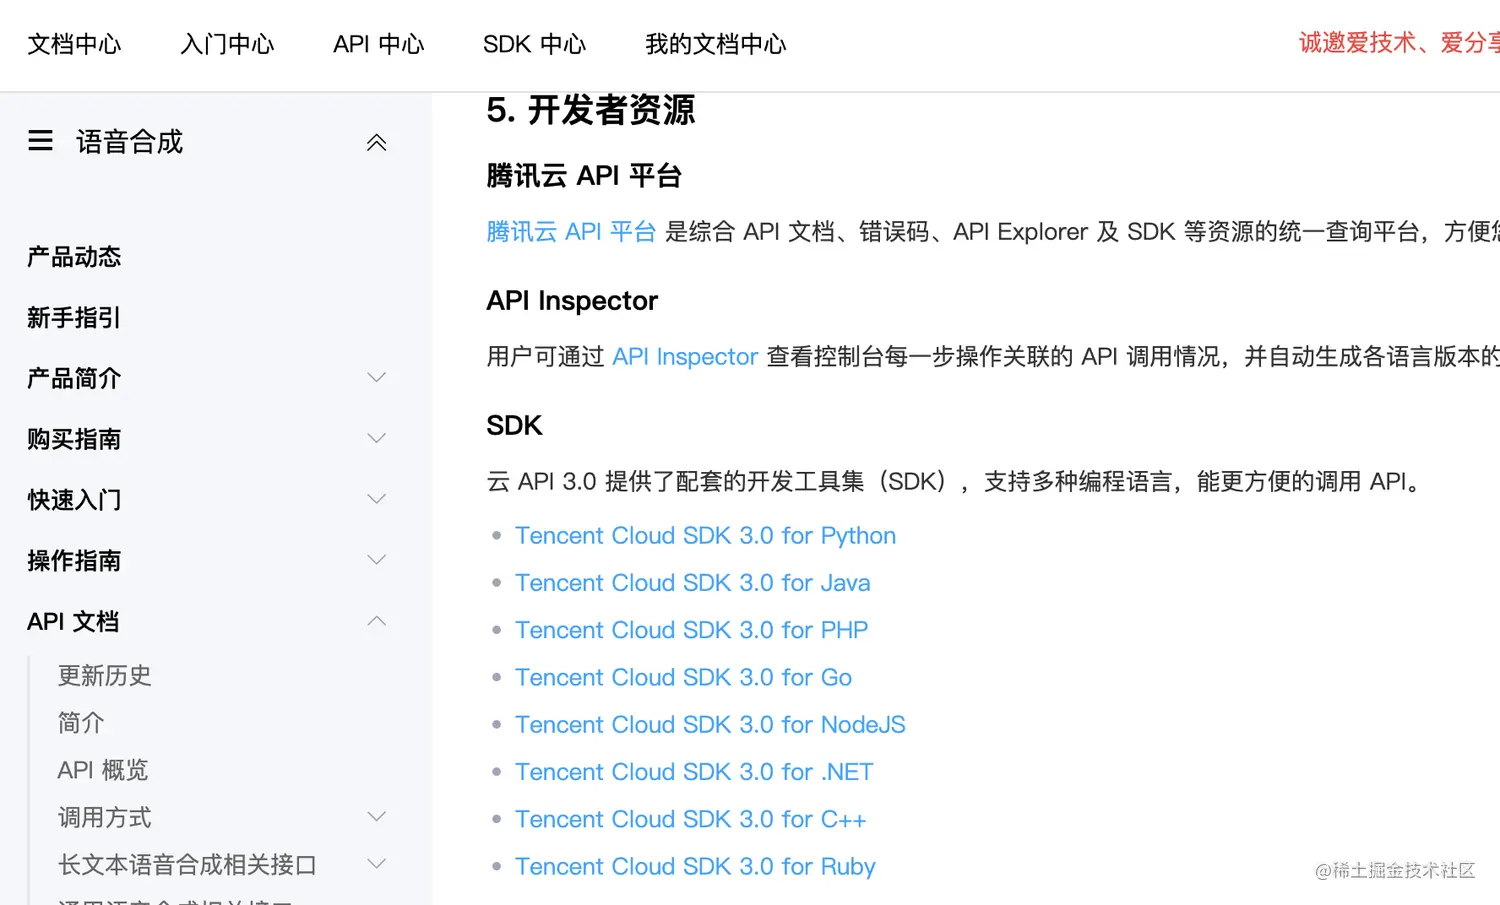Open 我的文档中心 in top navigation
The image size is (1500, 905).
coord(715,44)
